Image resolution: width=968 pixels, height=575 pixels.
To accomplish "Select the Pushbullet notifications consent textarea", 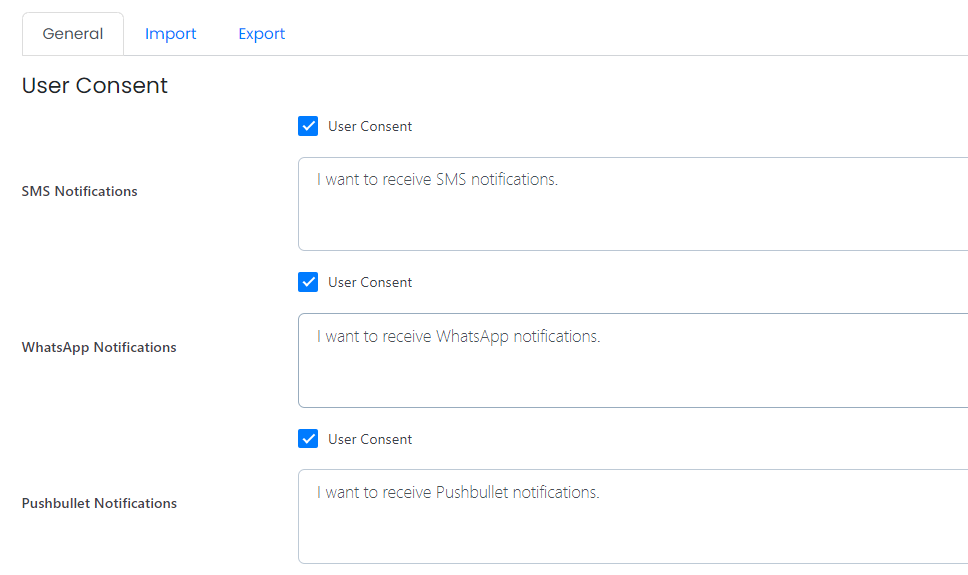I will click(633, 517).
